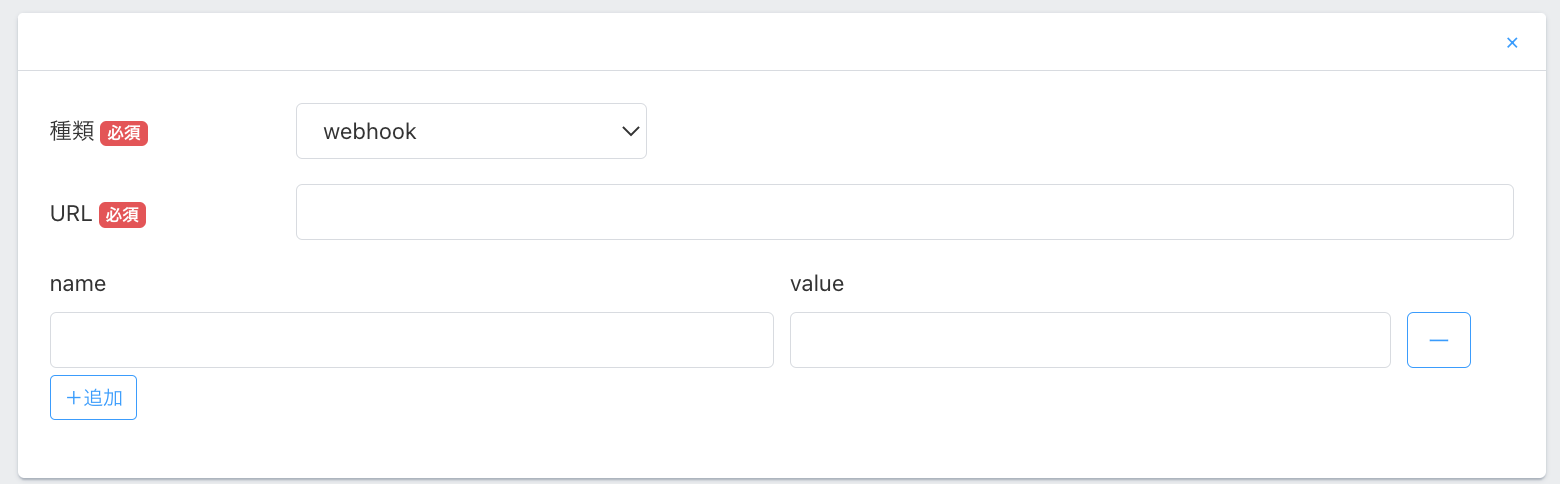Click the 種類 field label
The width and height of the screenshot is (1560, 484).
click(x=72, y=132)
